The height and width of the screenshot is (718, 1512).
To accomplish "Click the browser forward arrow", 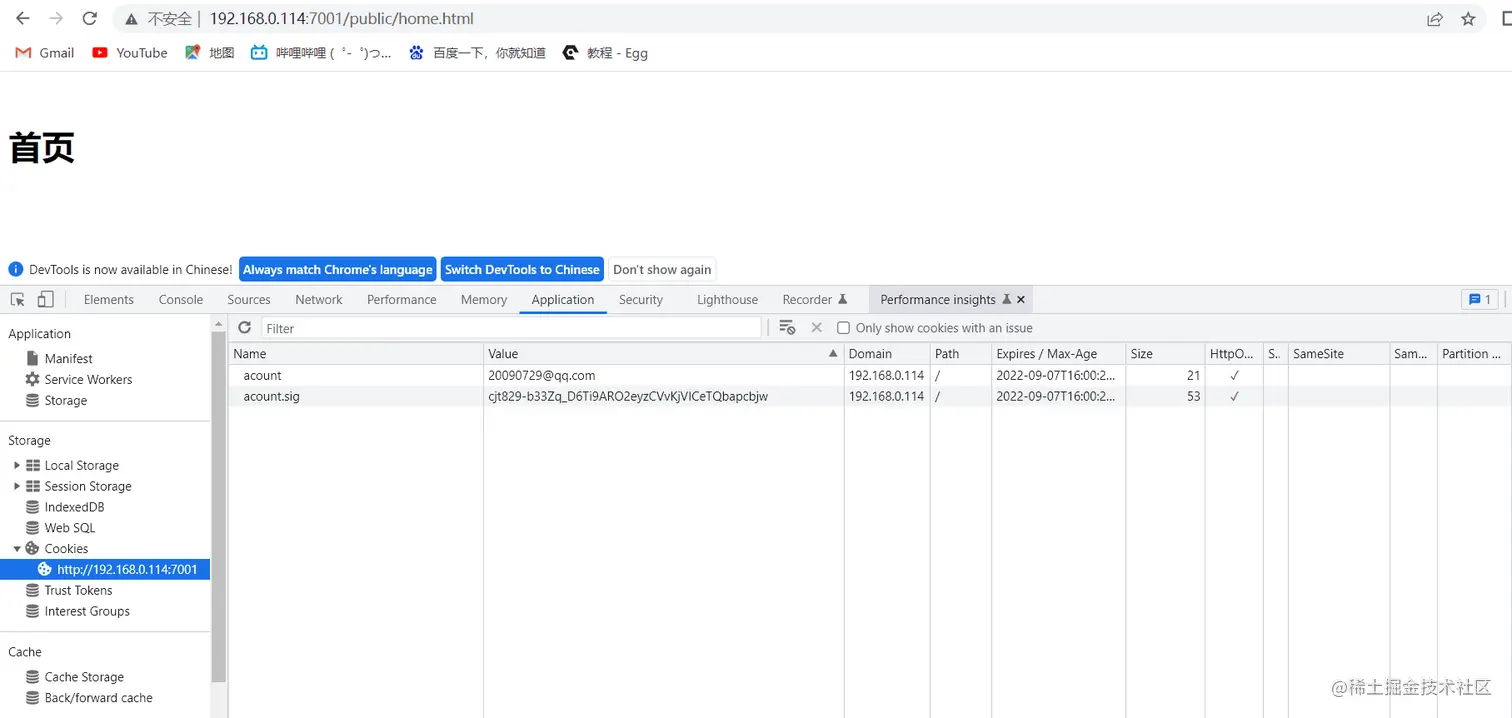I will (56, 18).
